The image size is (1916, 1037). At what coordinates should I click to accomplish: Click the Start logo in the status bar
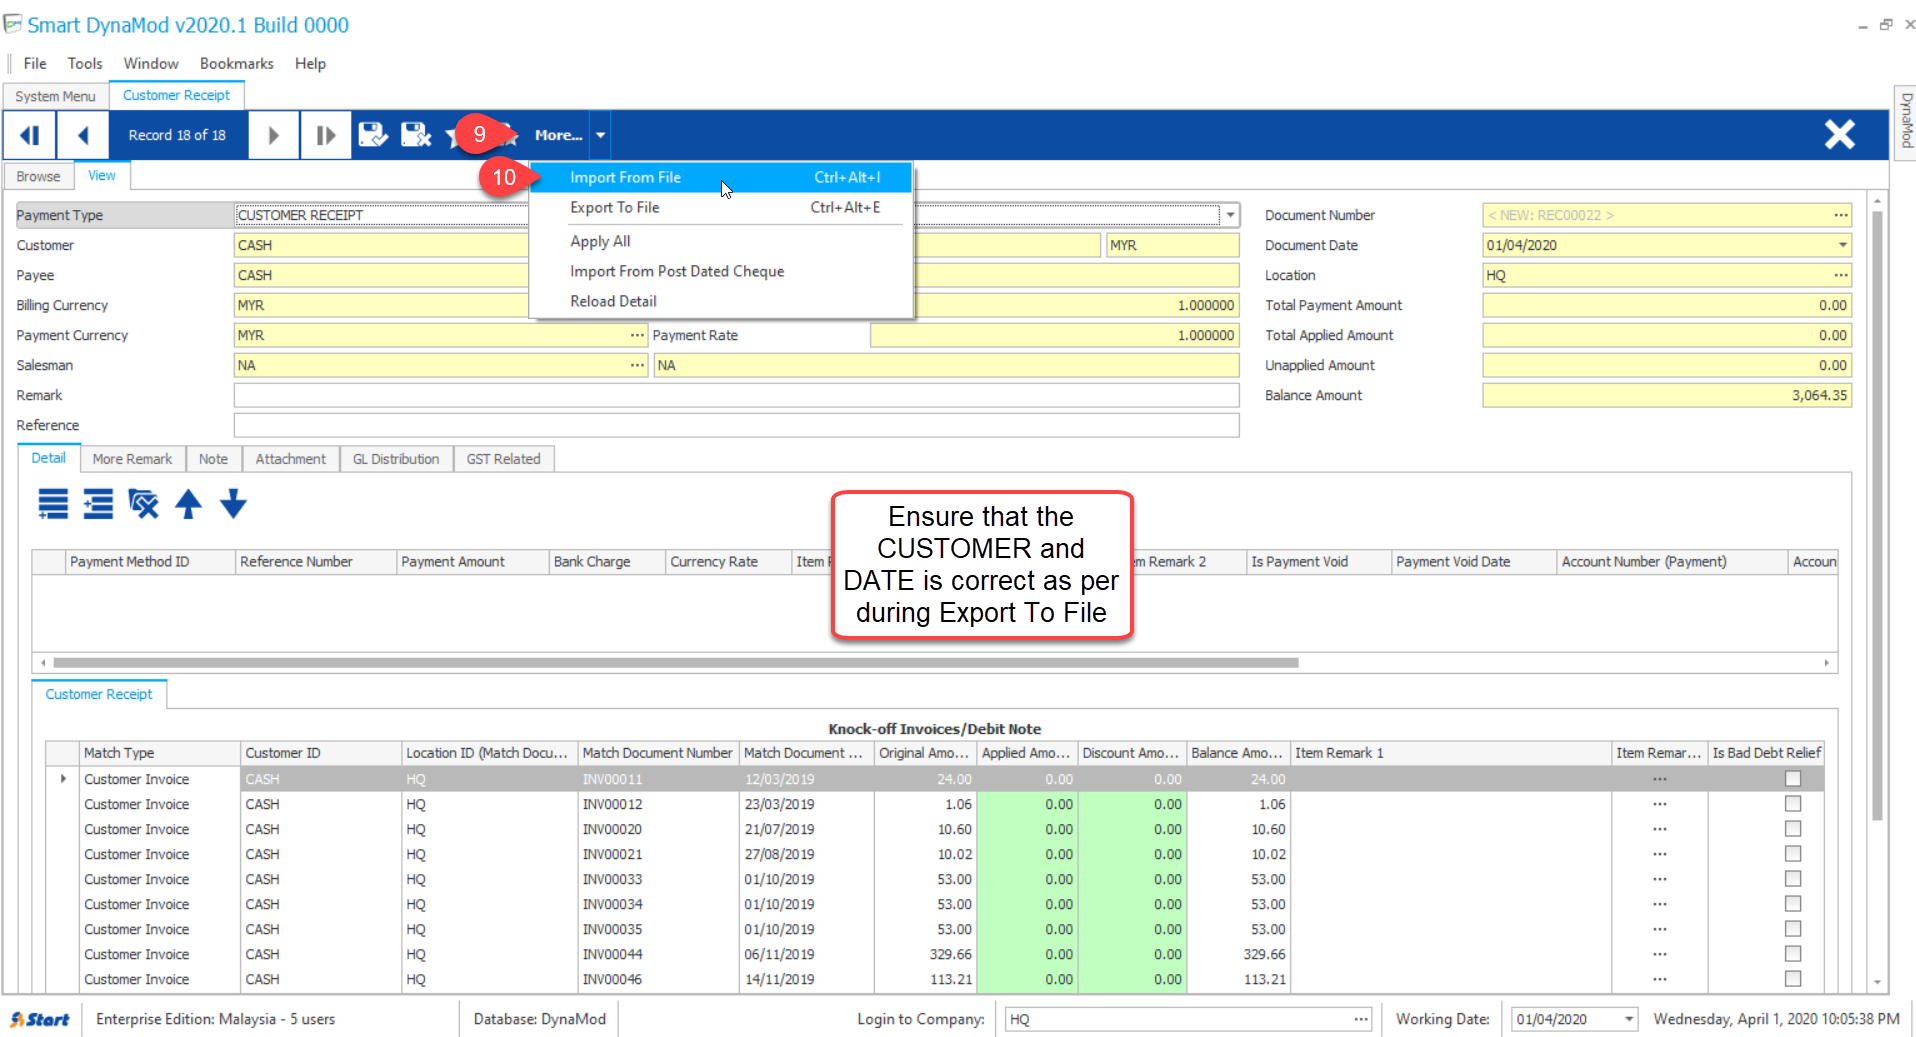pyautogui.click(x=40, y=1019)
